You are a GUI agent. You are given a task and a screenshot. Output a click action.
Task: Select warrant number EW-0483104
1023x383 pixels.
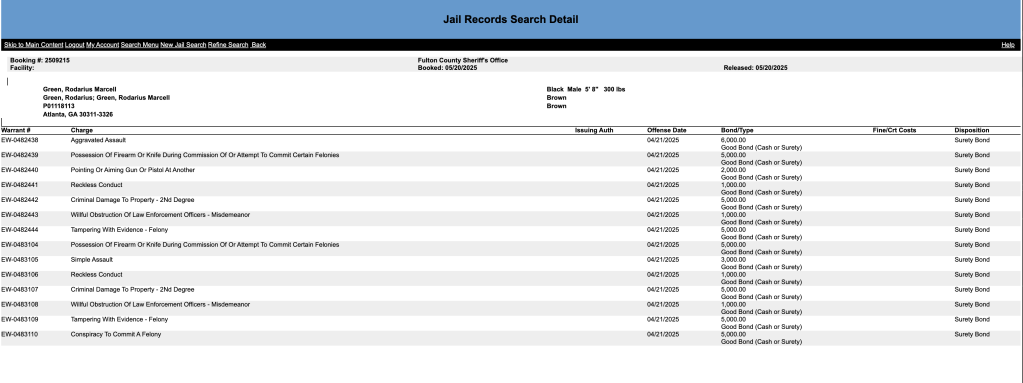pos(20,245)
